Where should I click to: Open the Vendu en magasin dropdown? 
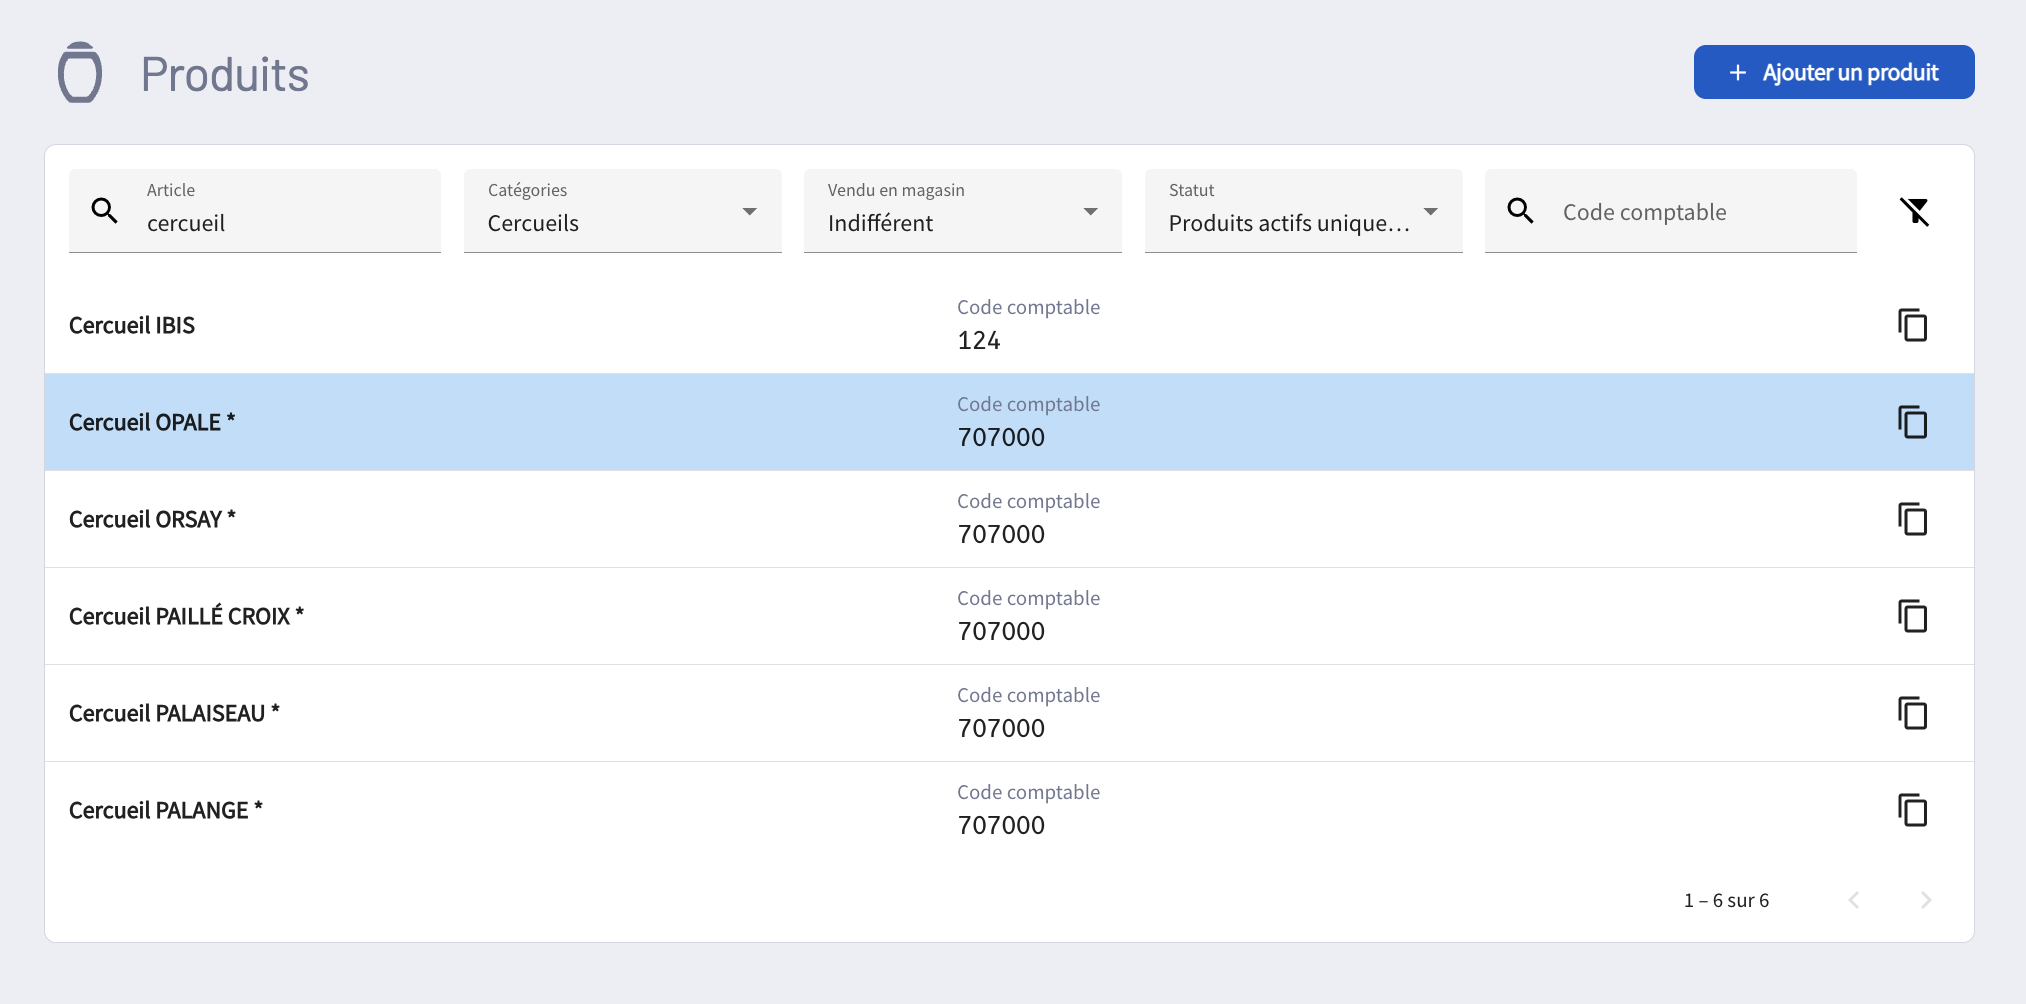point(962,211)
